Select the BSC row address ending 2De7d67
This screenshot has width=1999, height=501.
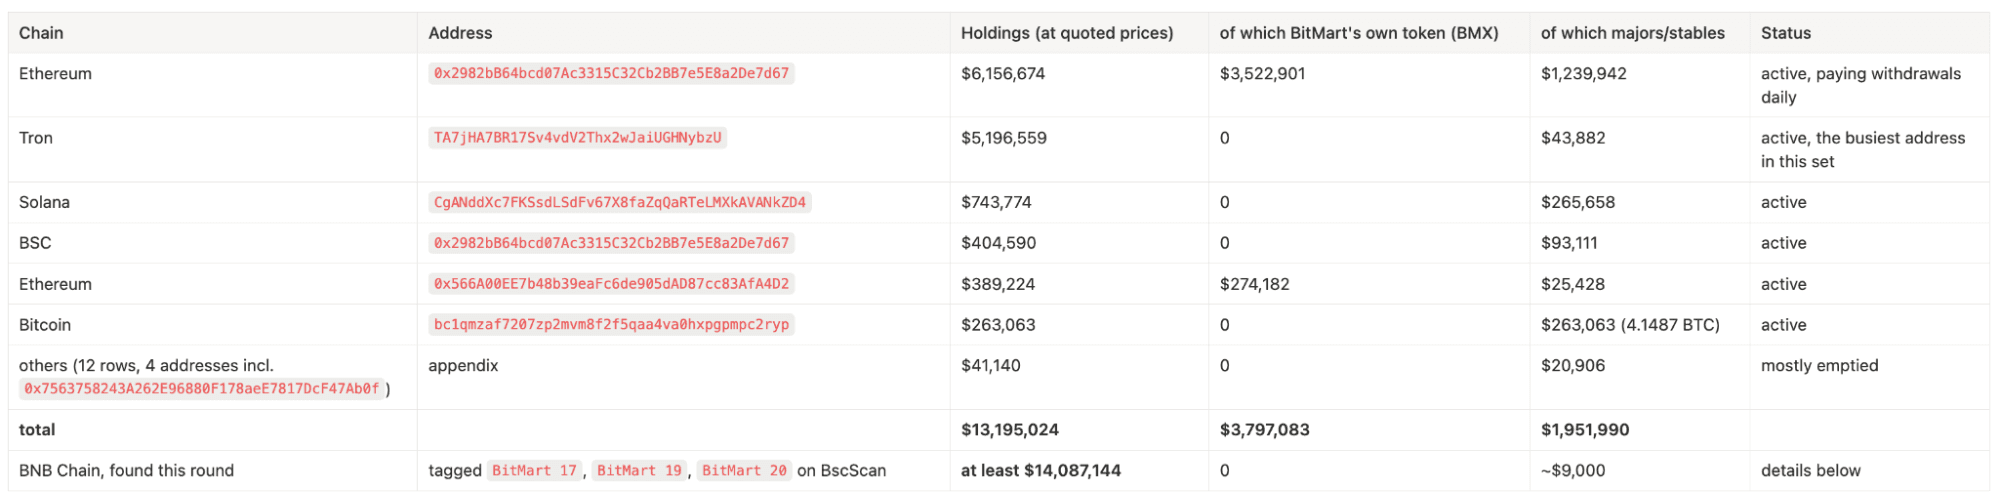tap(611, 243)
